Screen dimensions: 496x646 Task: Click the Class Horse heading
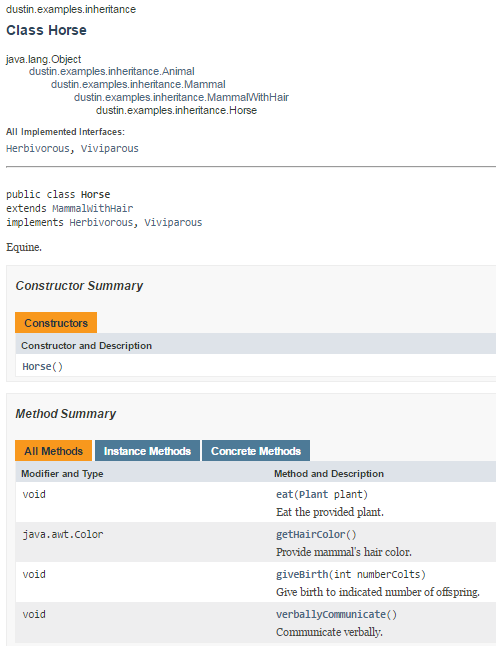click(x=47, y=30)
